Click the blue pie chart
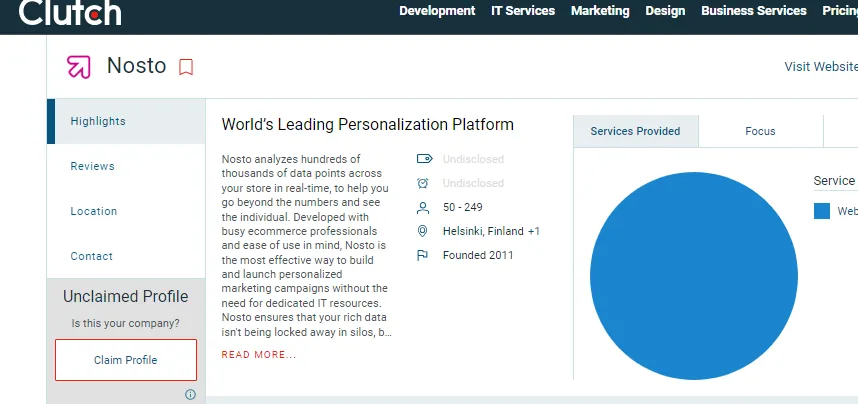The image size is (858, 404). 694,276
